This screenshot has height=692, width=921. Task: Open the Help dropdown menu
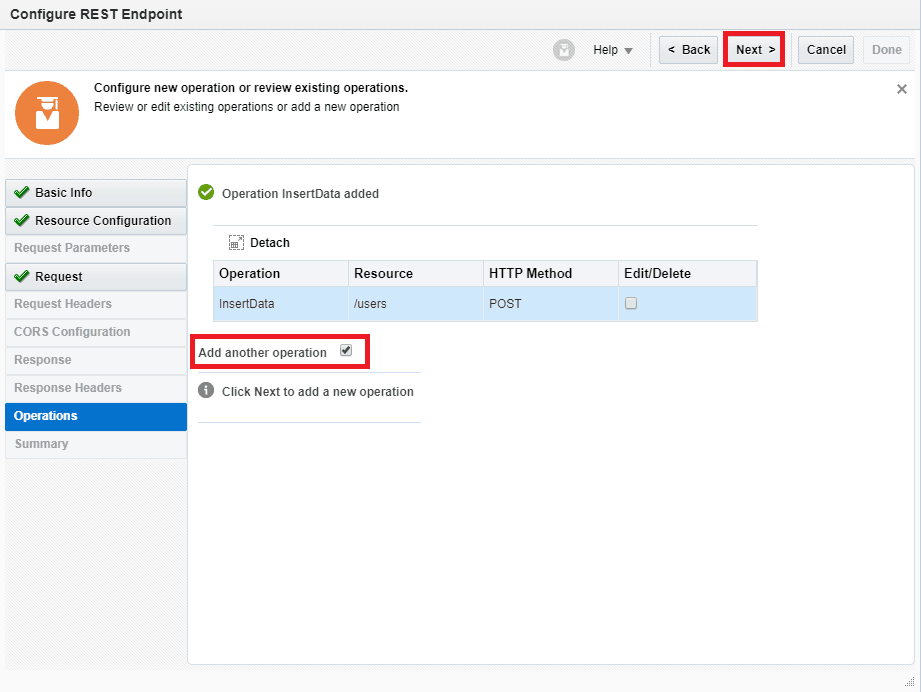[x=612, y=50]
